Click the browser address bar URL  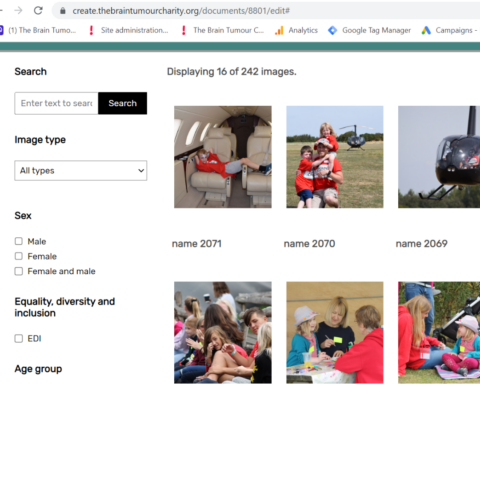pyautogui.click(x=181, y=11)
